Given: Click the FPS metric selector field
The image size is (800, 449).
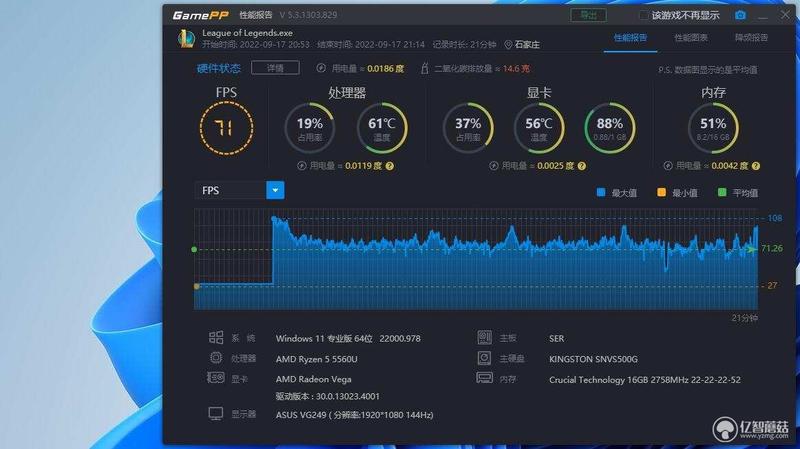Looking at the screenshot, I should point(231,190).
